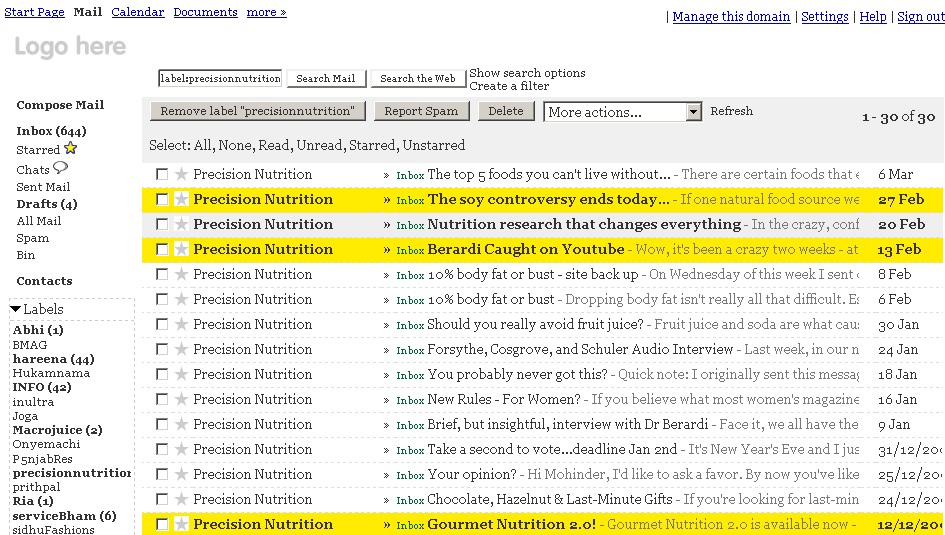Star the Dr Berardi interview email
Viewport: 945px width, 535px height.
pos(181,424)
